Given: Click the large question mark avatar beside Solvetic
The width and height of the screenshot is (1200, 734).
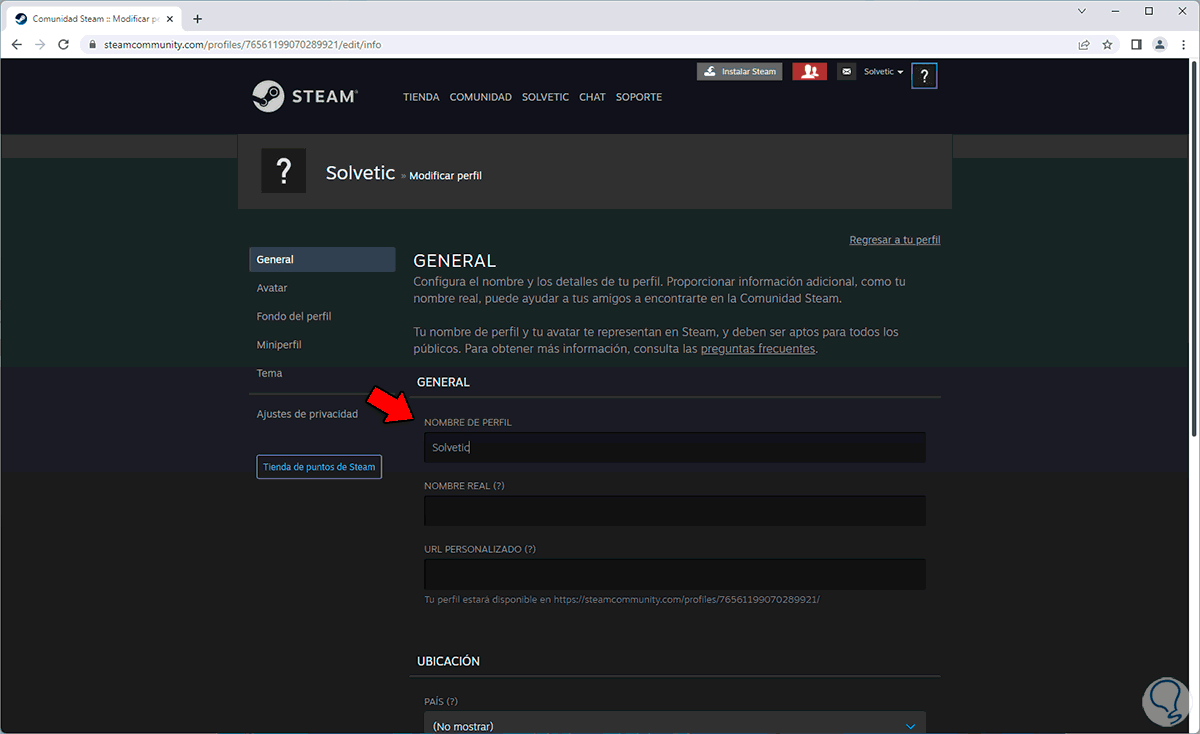Looking at the screenshot, I should click(283, 171).
